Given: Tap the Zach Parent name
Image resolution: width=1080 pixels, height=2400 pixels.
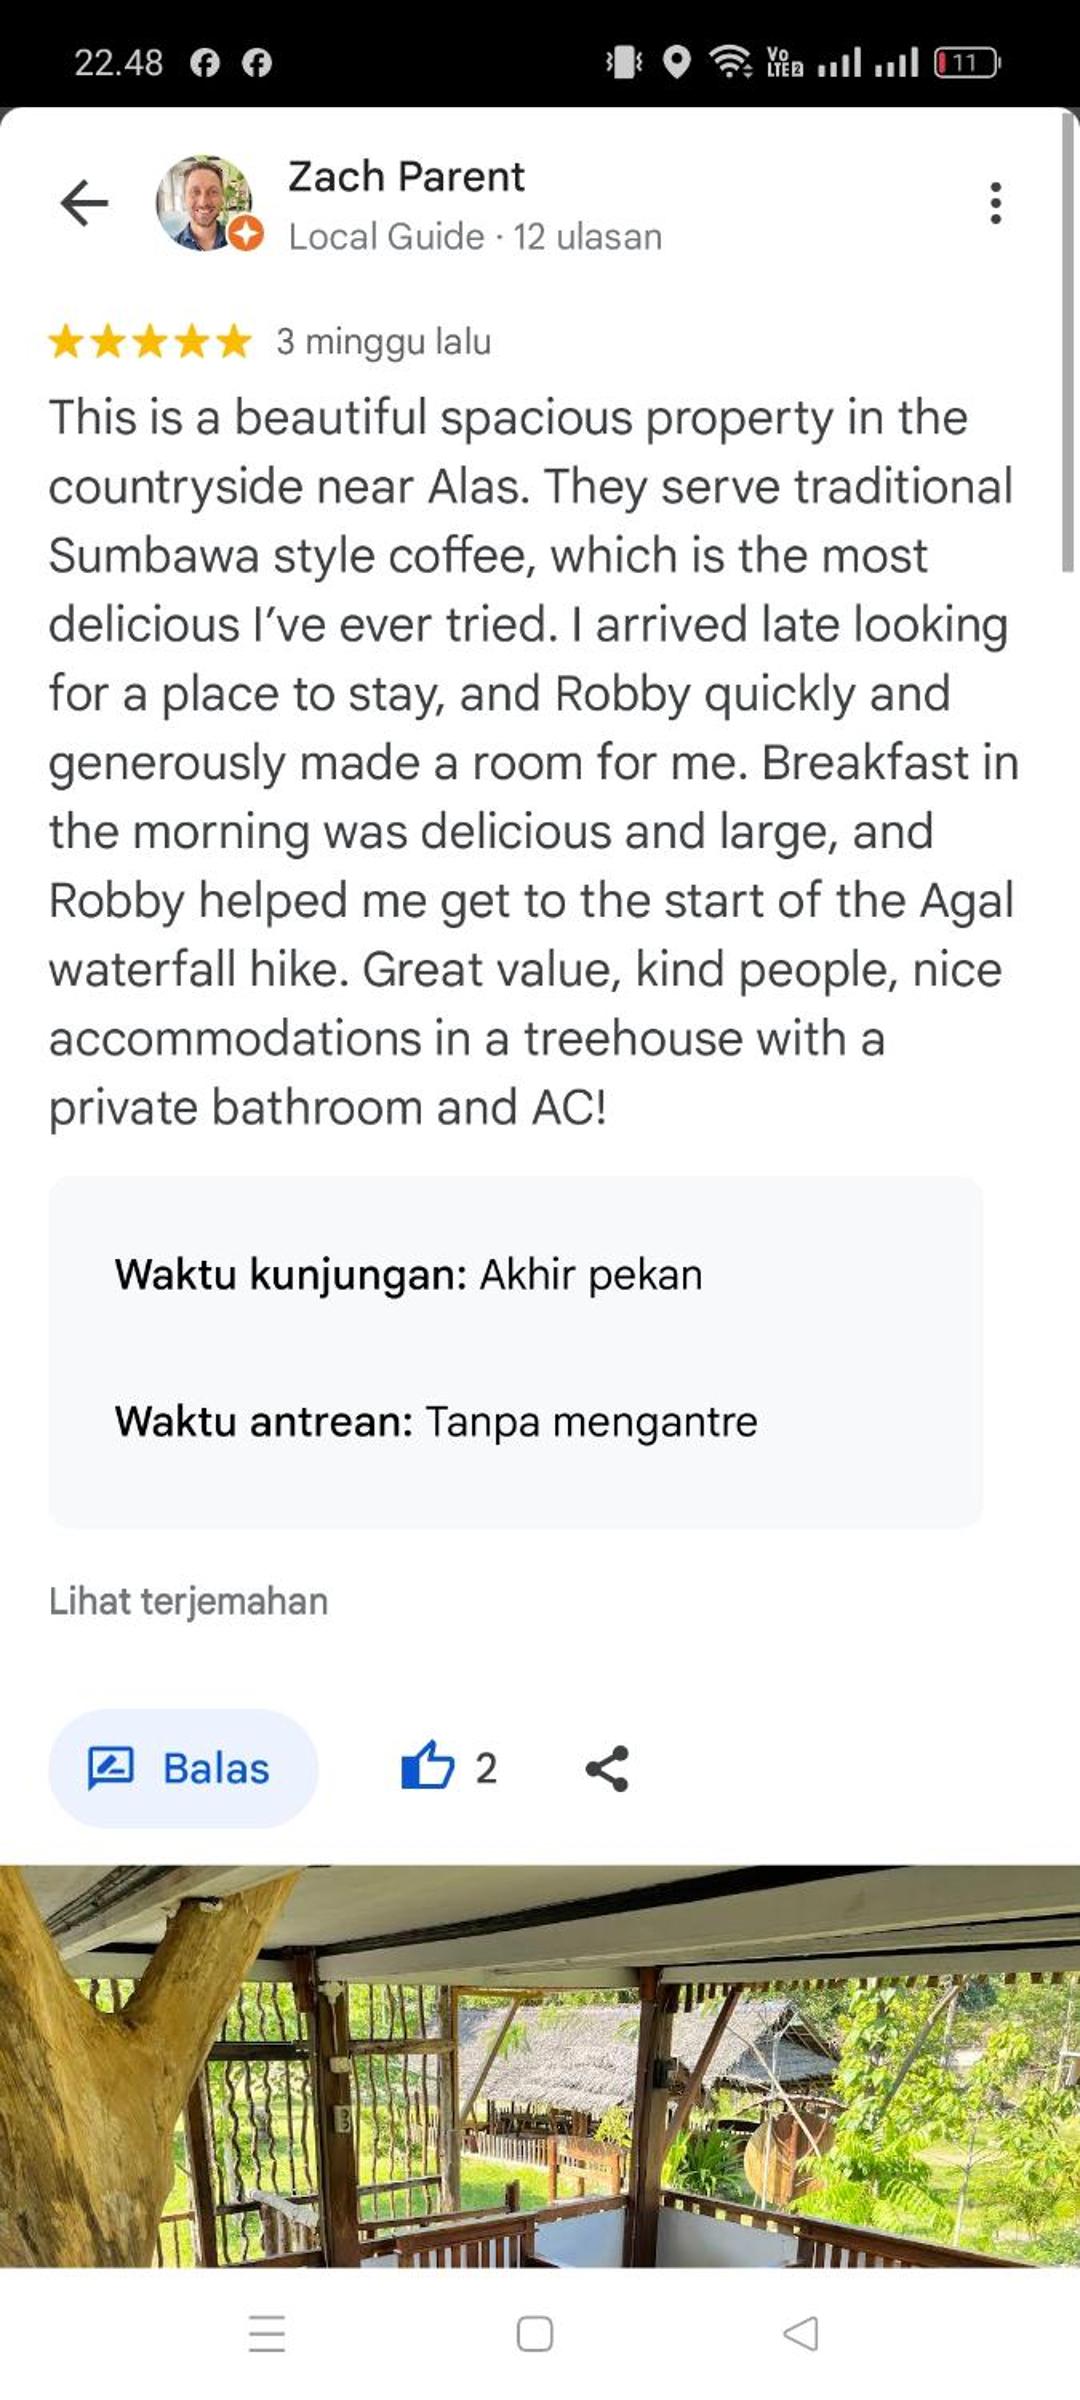Looking at the screenshot, I should coord(406,176).
